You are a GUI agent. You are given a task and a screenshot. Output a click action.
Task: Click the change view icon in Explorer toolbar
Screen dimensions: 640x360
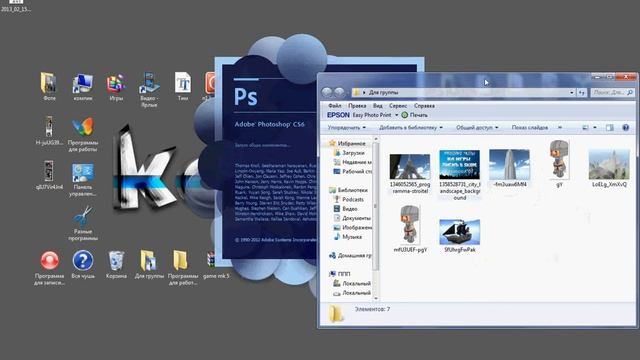point(585,128)
